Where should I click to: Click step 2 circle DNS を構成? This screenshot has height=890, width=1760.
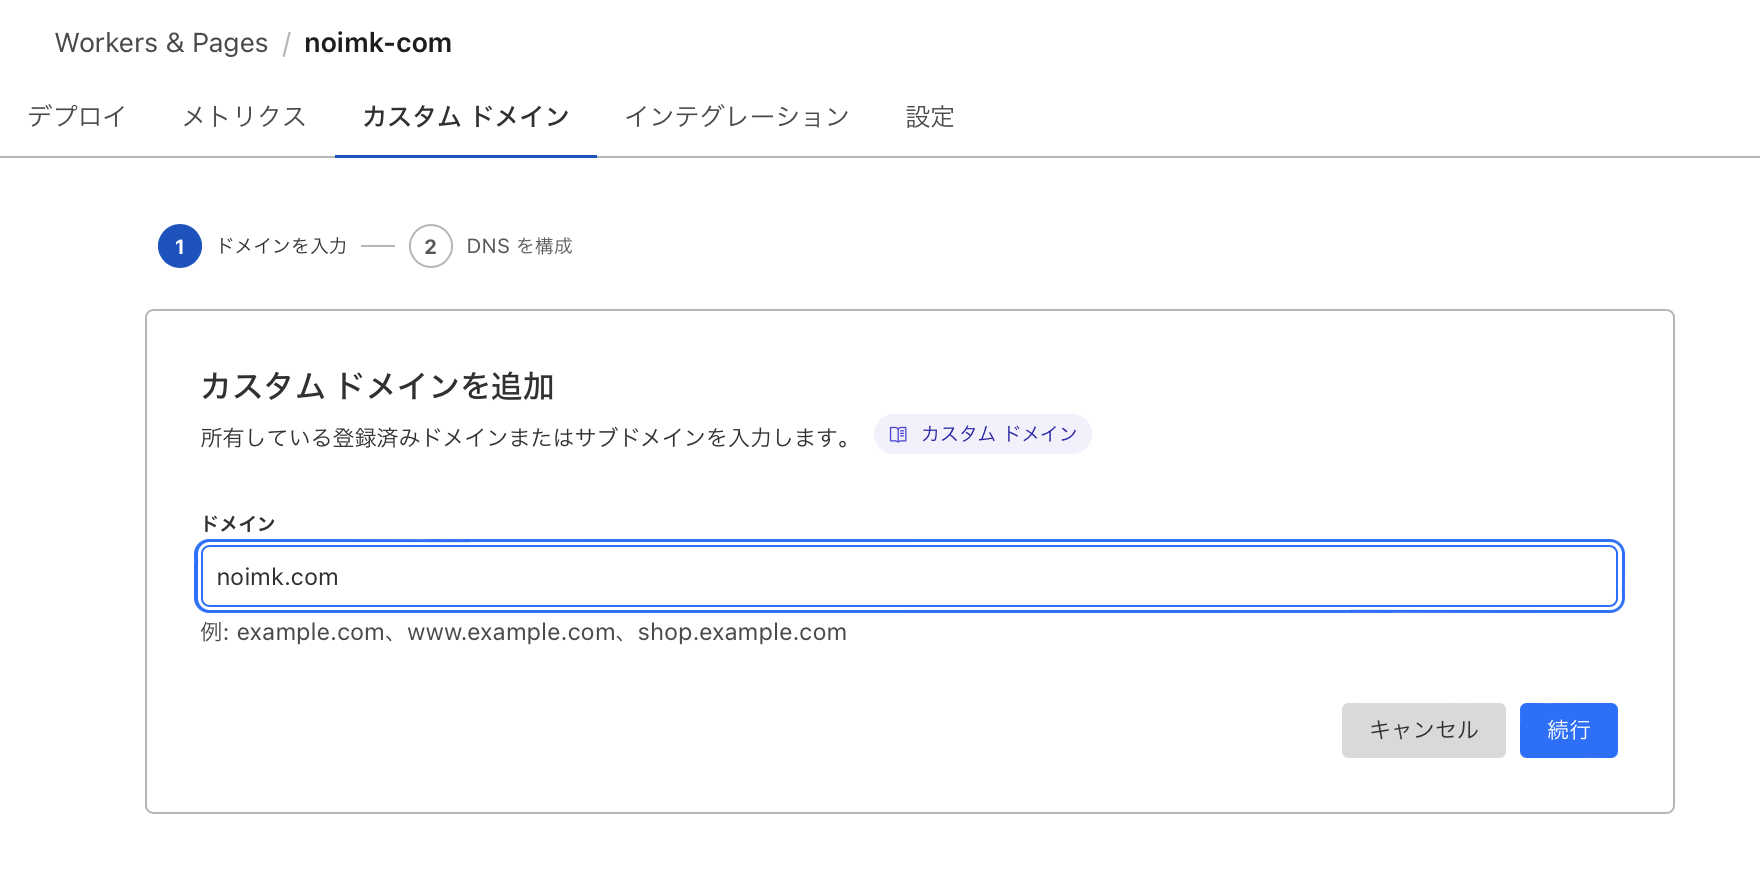pyautogui.click(x=431, y=246)
